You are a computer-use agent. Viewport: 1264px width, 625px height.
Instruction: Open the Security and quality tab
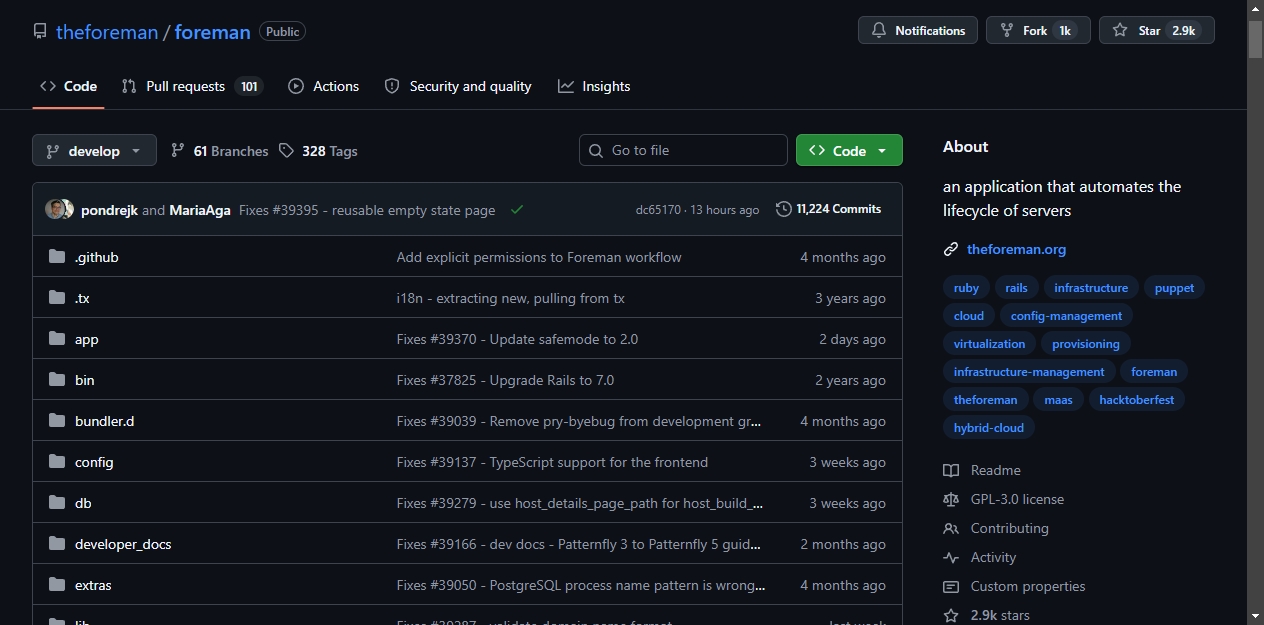tap(458, 86)
